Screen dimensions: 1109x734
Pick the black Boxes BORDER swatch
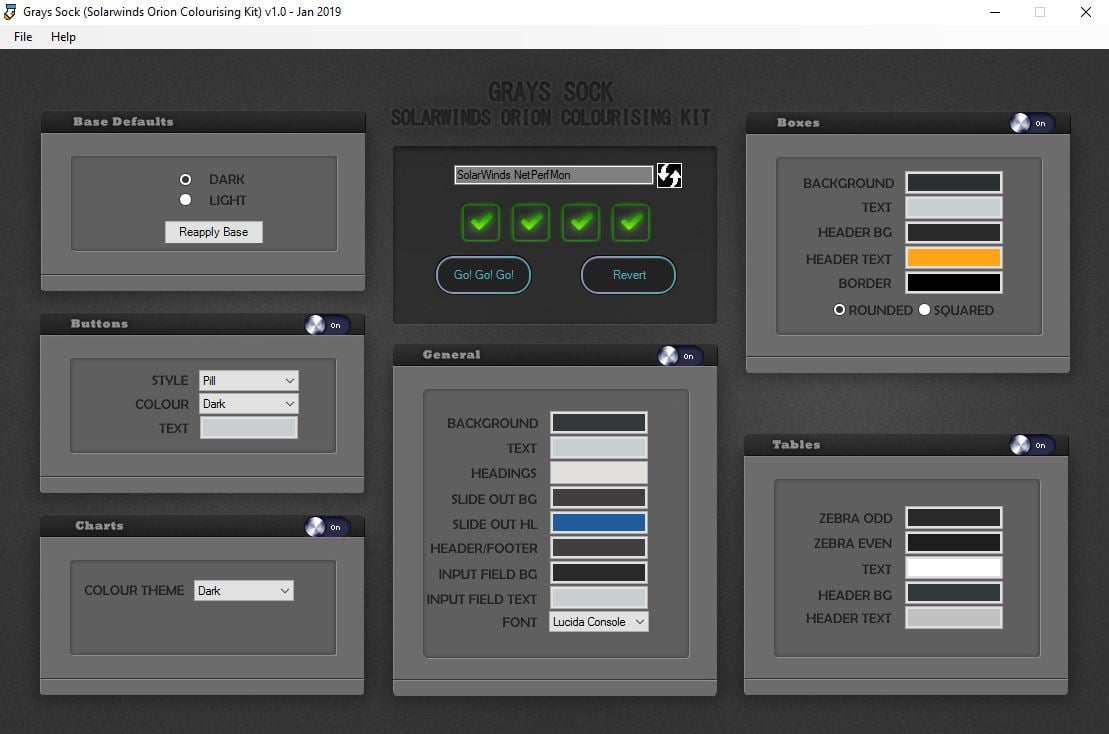click(954, 282)
